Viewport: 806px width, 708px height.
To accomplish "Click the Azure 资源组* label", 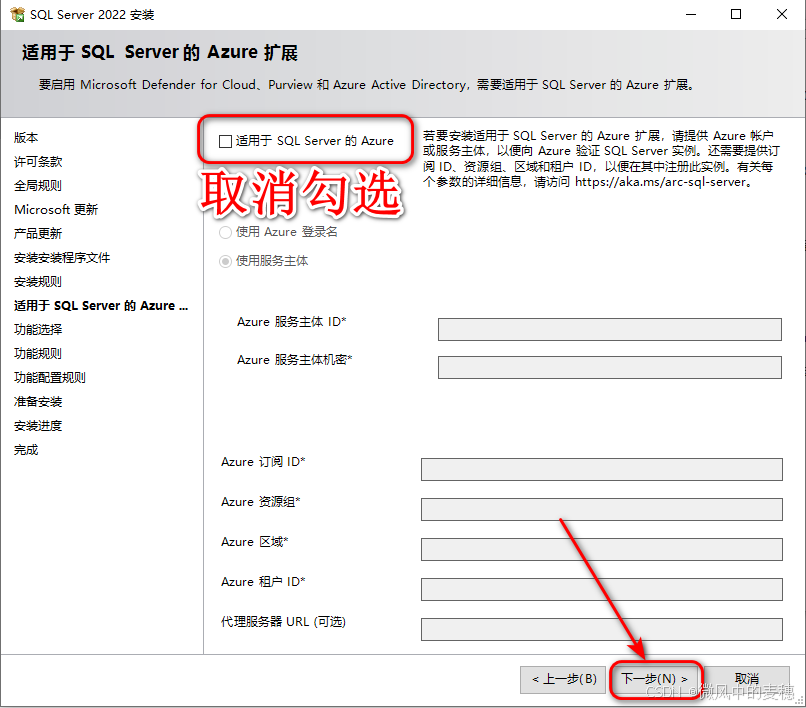I will click(261, 502).
